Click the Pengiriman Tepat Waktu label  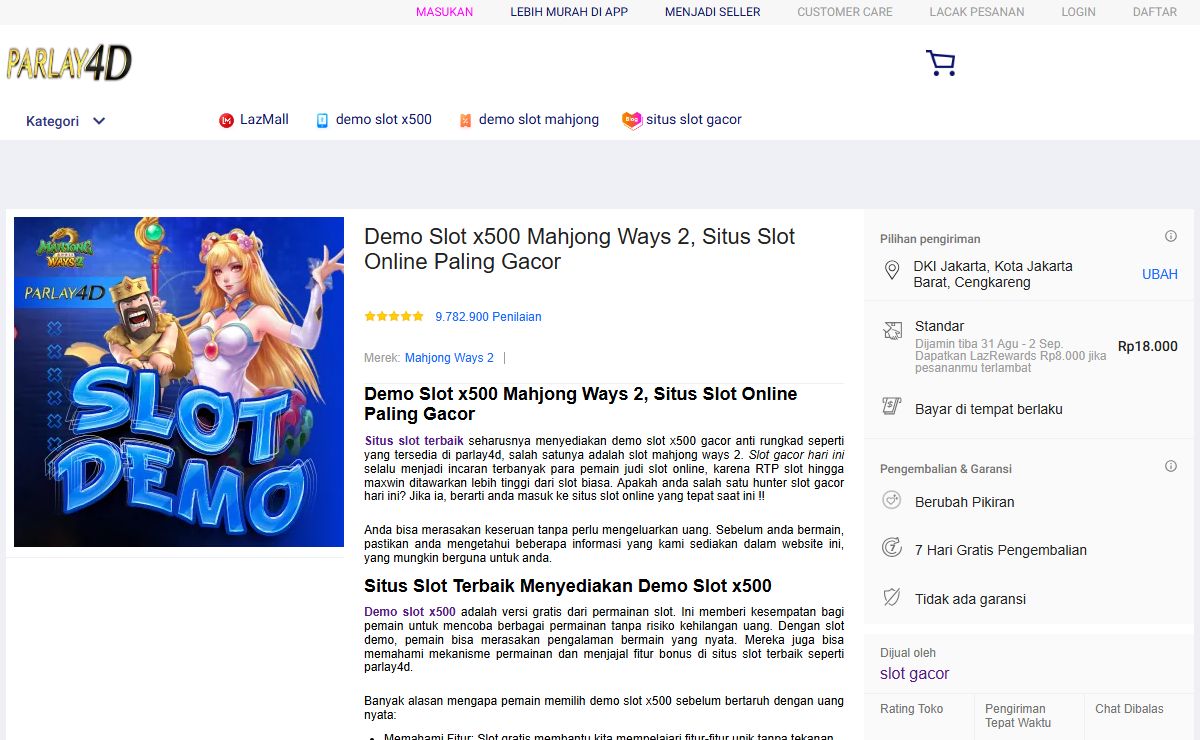pyautogui.click(x=1018, y=715)
